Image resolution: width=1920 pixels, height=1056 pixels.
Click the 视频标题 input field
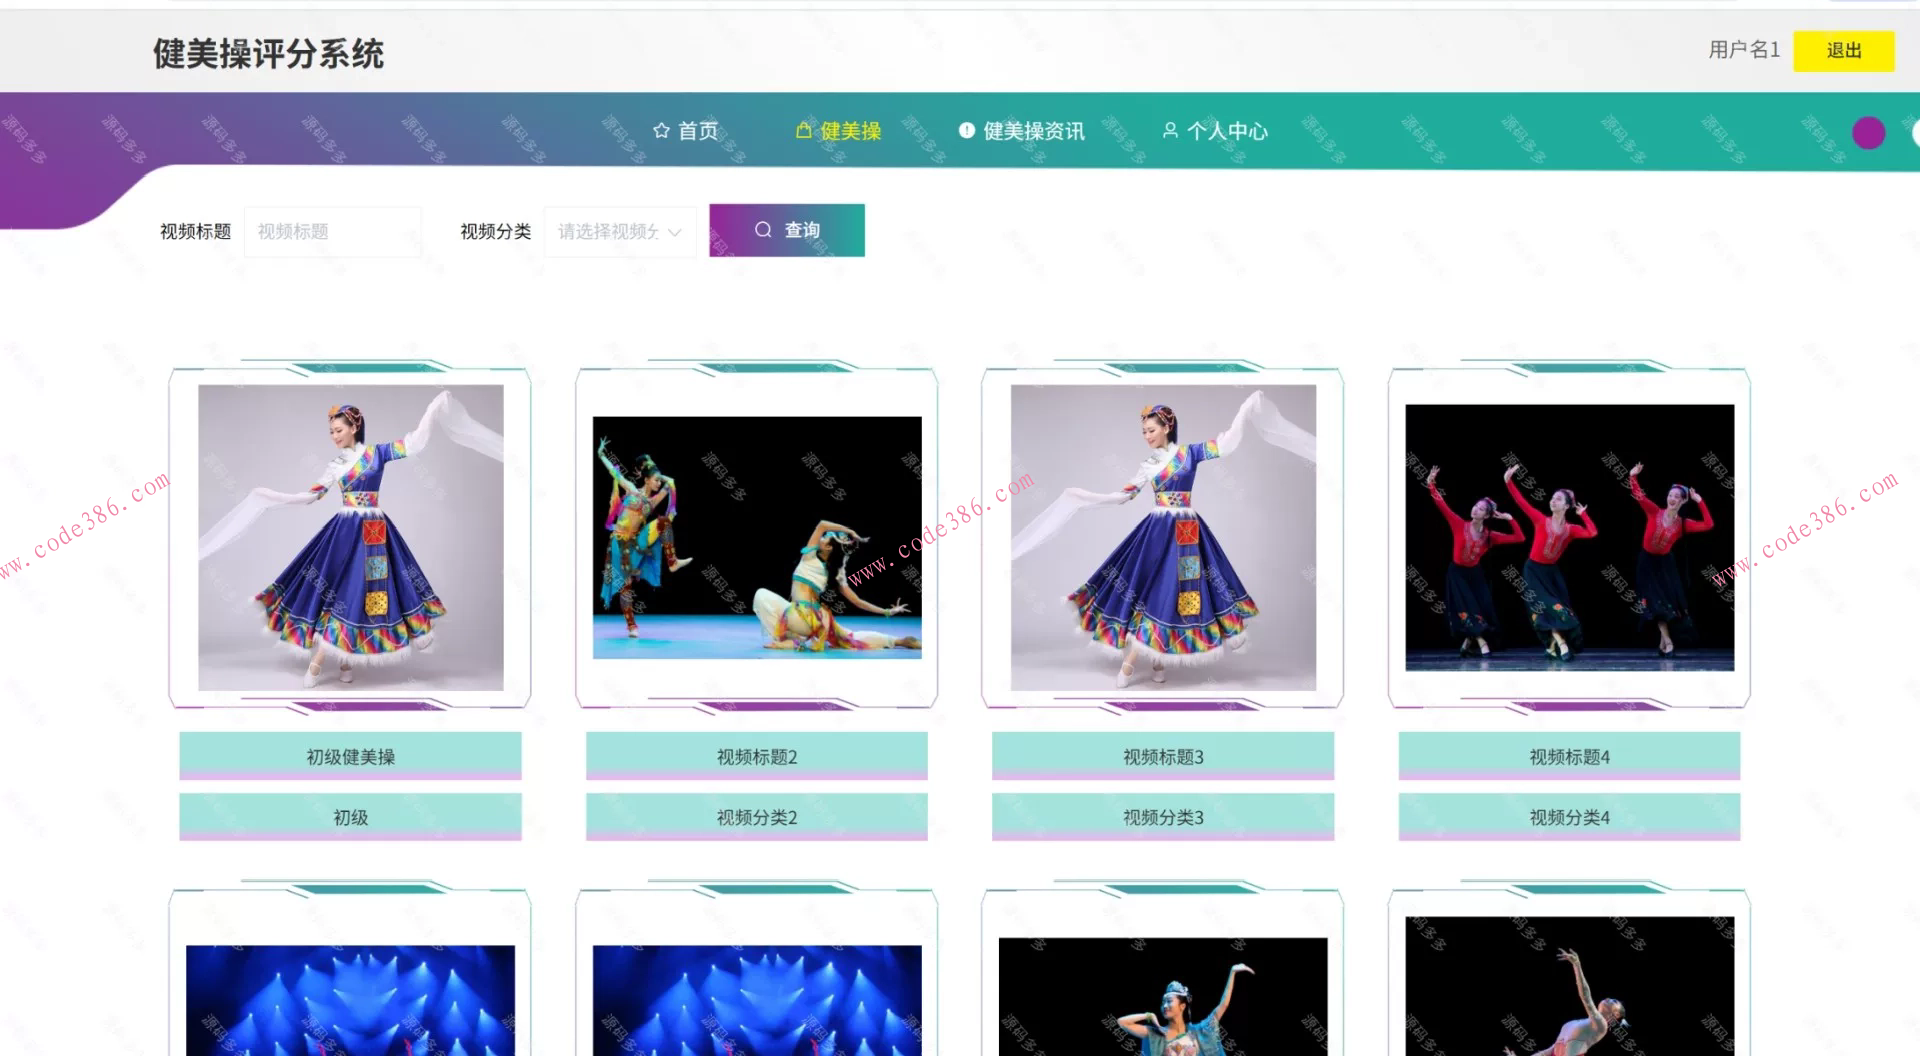332,231
